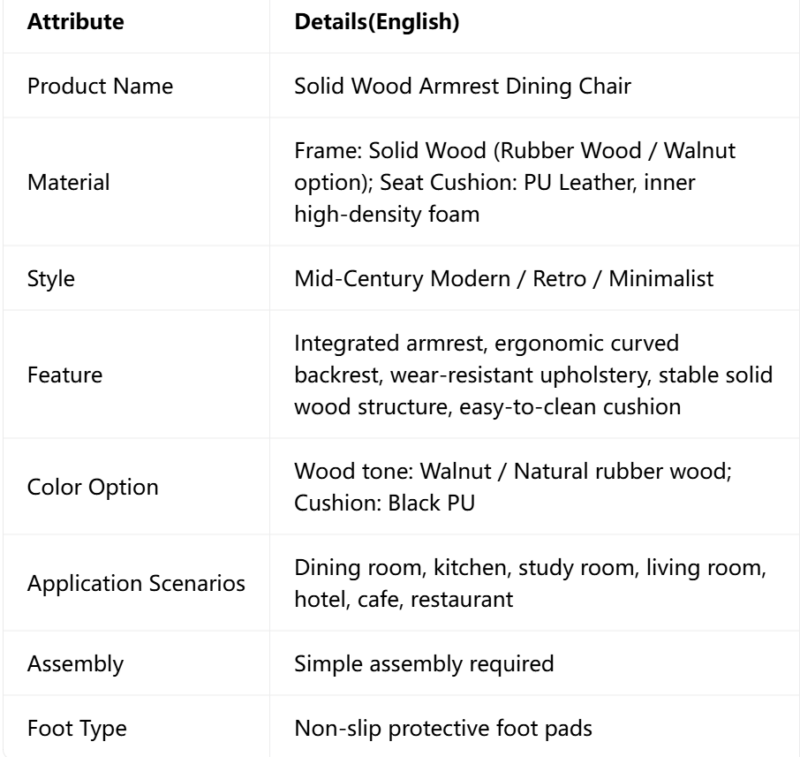The image size is (800, 757).
Task: Click the Integrated armrest feature description
Action: tap(533, 375)
